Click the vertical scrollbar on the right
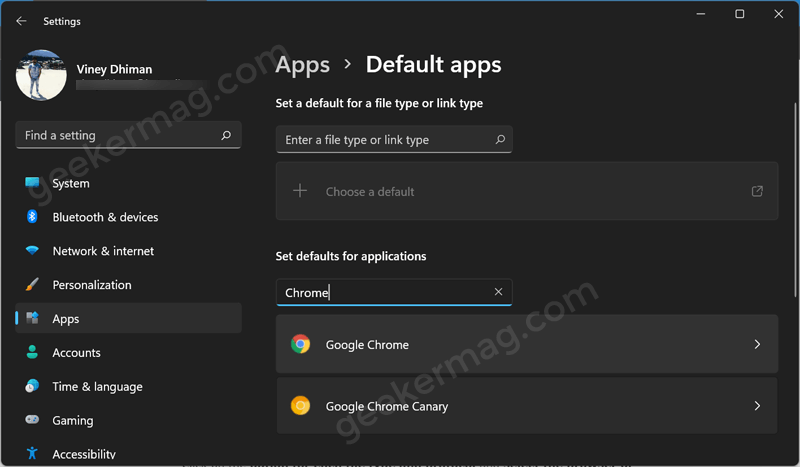 (x=795, y=199)
